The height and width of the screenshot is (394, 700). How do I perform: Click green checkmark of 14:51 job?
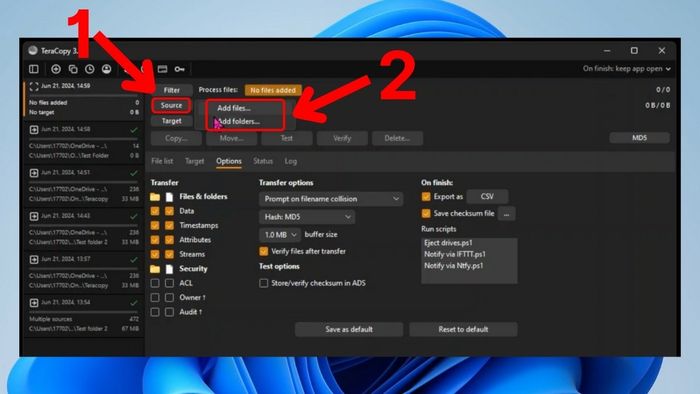(133, 173)
